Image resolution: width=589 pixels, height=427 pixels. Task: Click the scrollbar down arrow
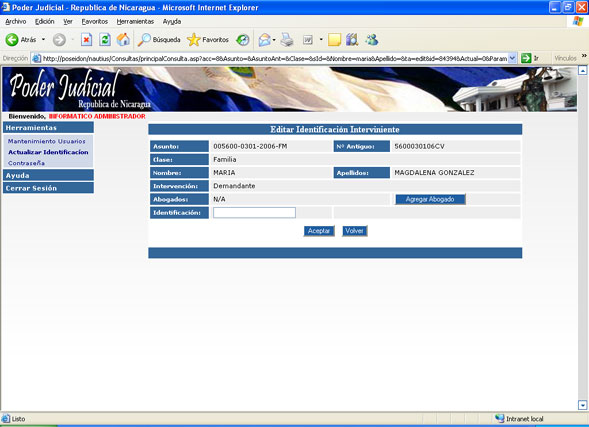tap(583, 405)
